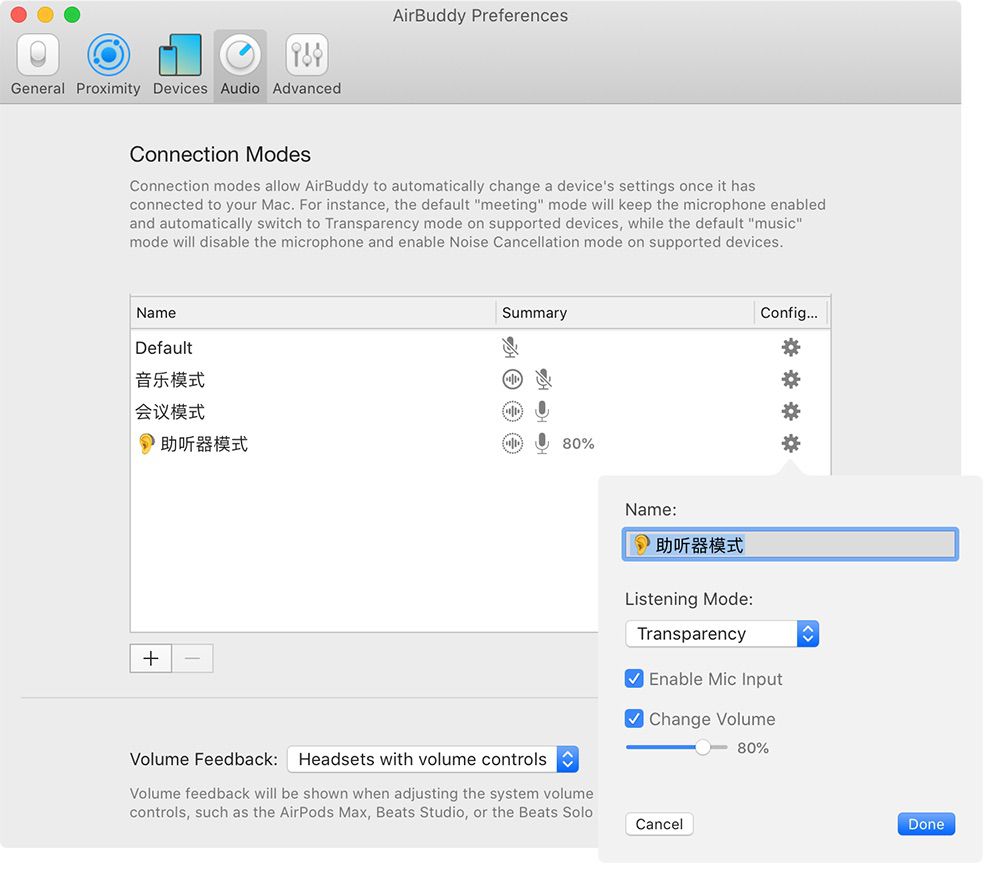1000x880 pixels.
Task: Click muted mic icon in Default row
Action: (510, 348)
